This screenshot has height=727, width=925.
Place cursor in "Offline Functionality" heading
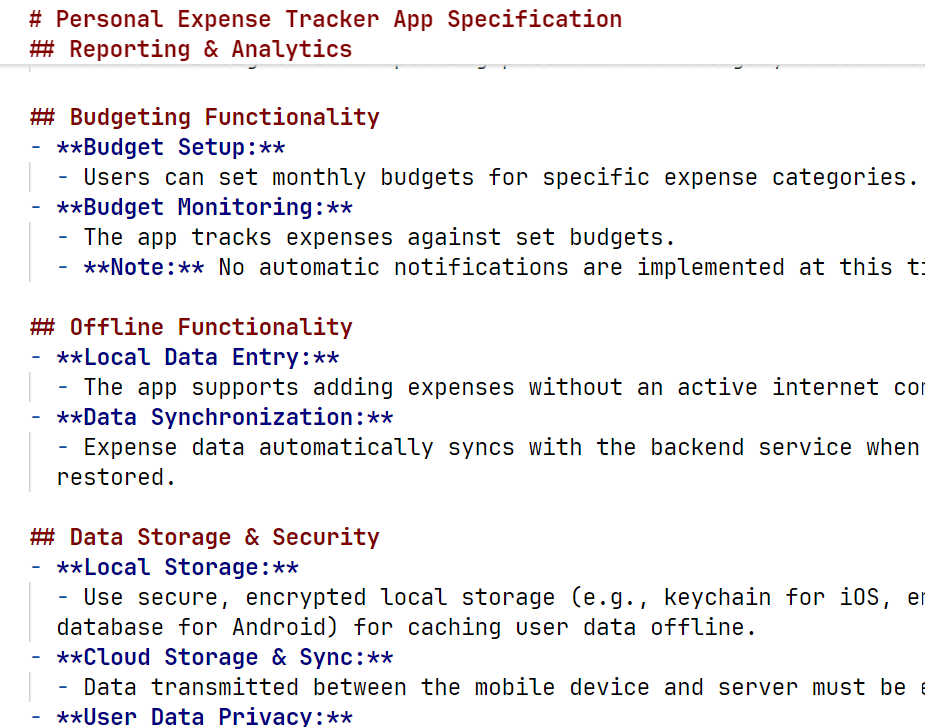click(x=210, y=327)
